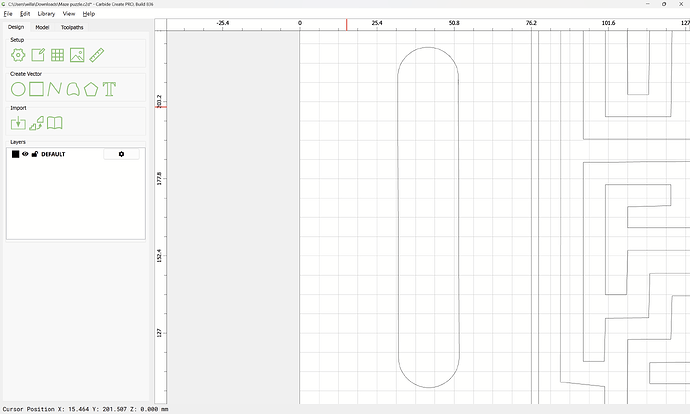Toggle lock on DEFAULT layer

[35, 154]
